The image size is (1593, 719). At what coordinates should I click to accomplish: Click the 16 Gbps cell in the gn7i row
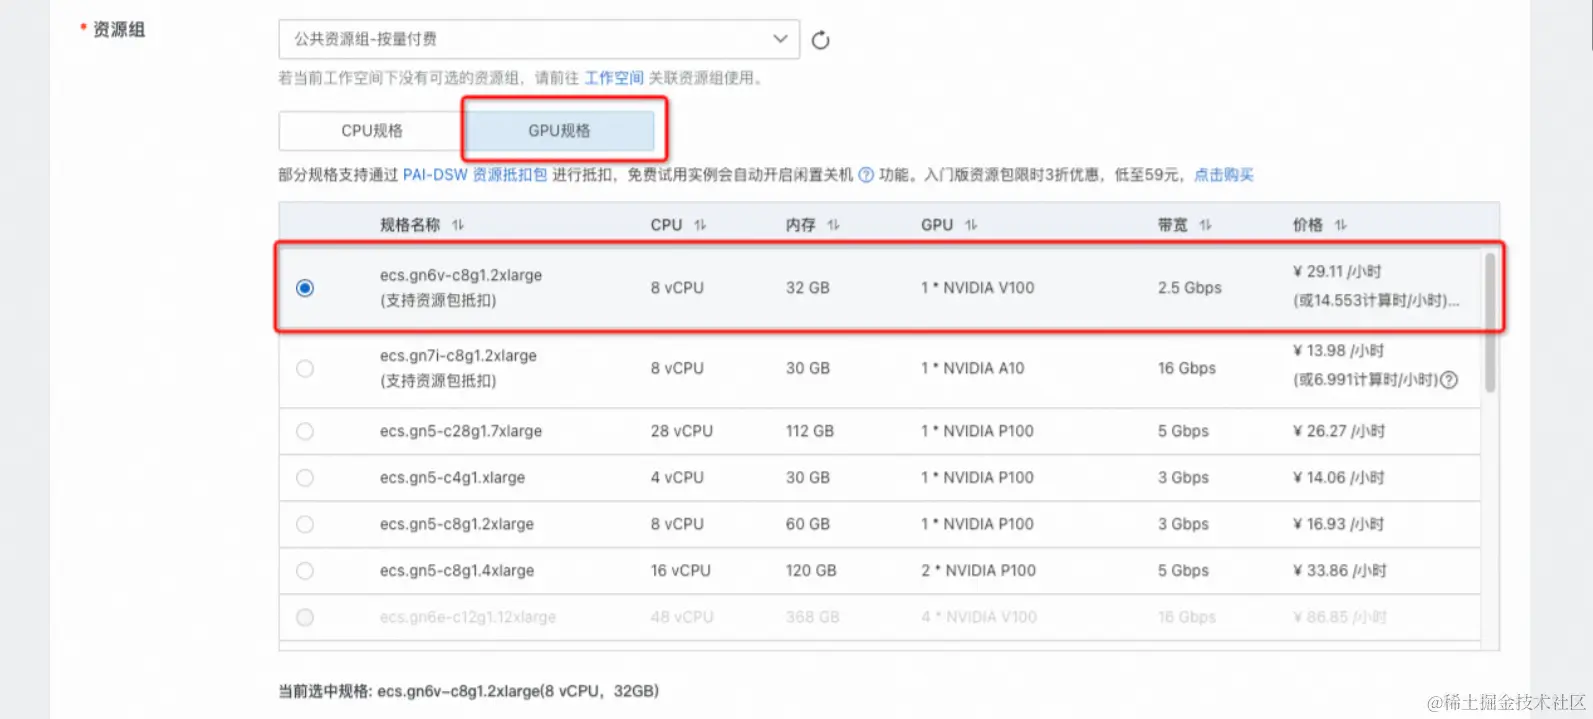click(x=1187, y=369)
